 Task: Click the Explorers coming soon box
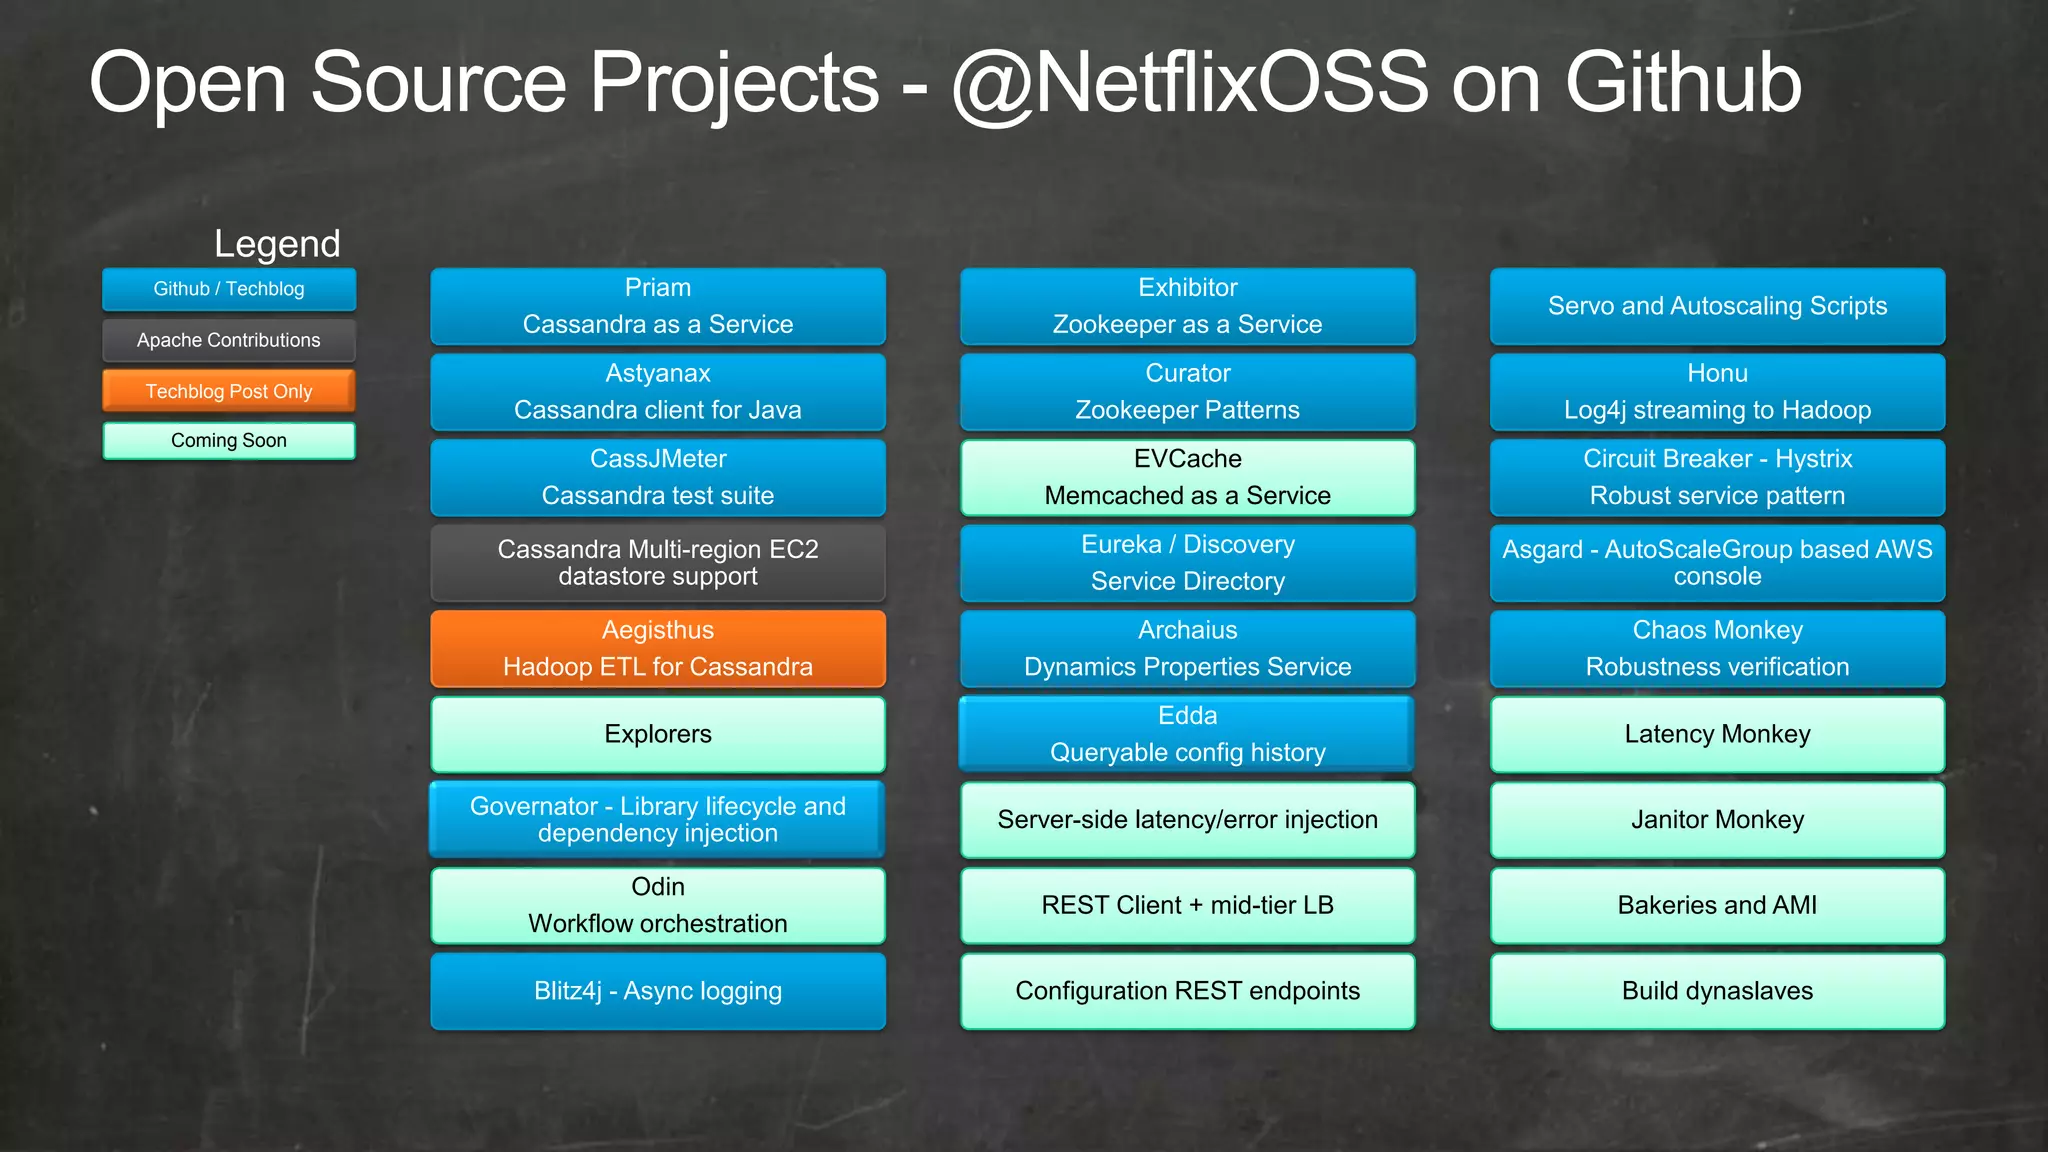tap(658, 734)
